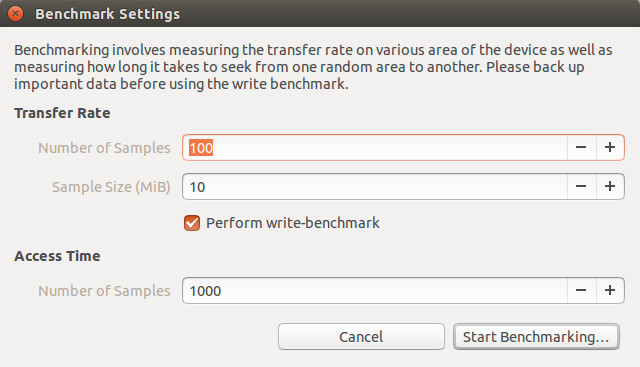Image resolution: width=640 pixels, height=367 pixels.
Task: Click the Sample Size field showing 10
Action: (375, 187)
